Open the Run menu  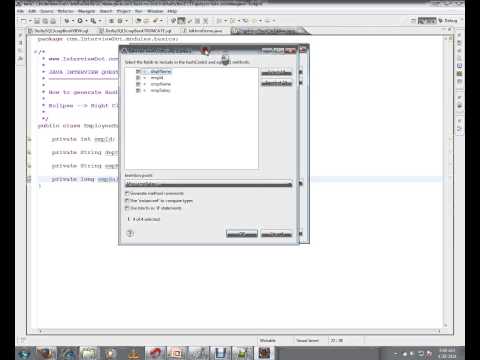coord(139,11)
